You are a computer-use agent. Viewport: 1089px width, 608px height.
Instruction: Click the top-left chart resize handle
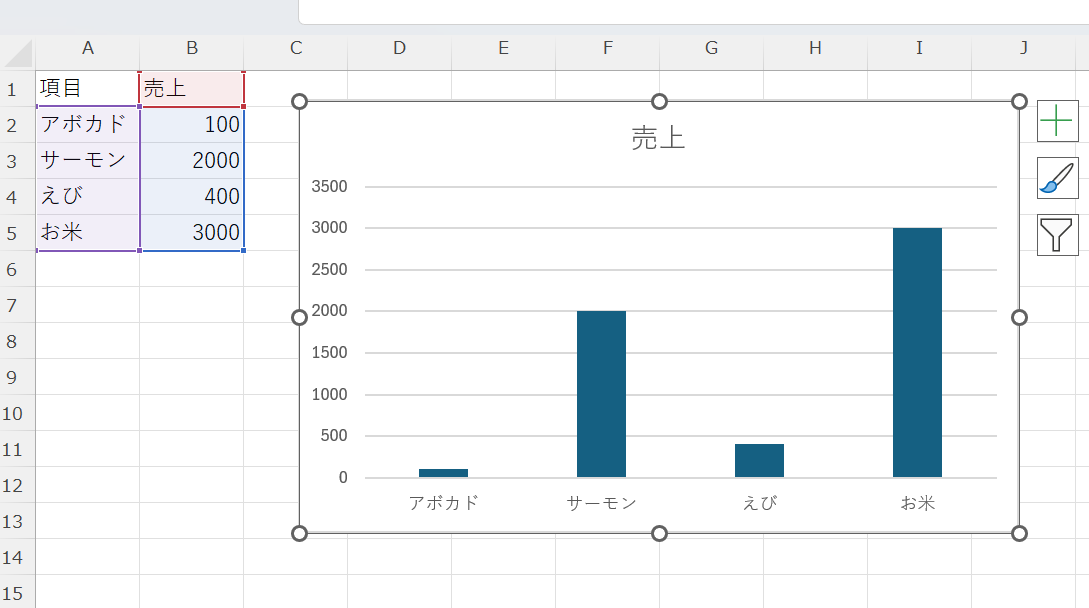click(x=299, y=101)
